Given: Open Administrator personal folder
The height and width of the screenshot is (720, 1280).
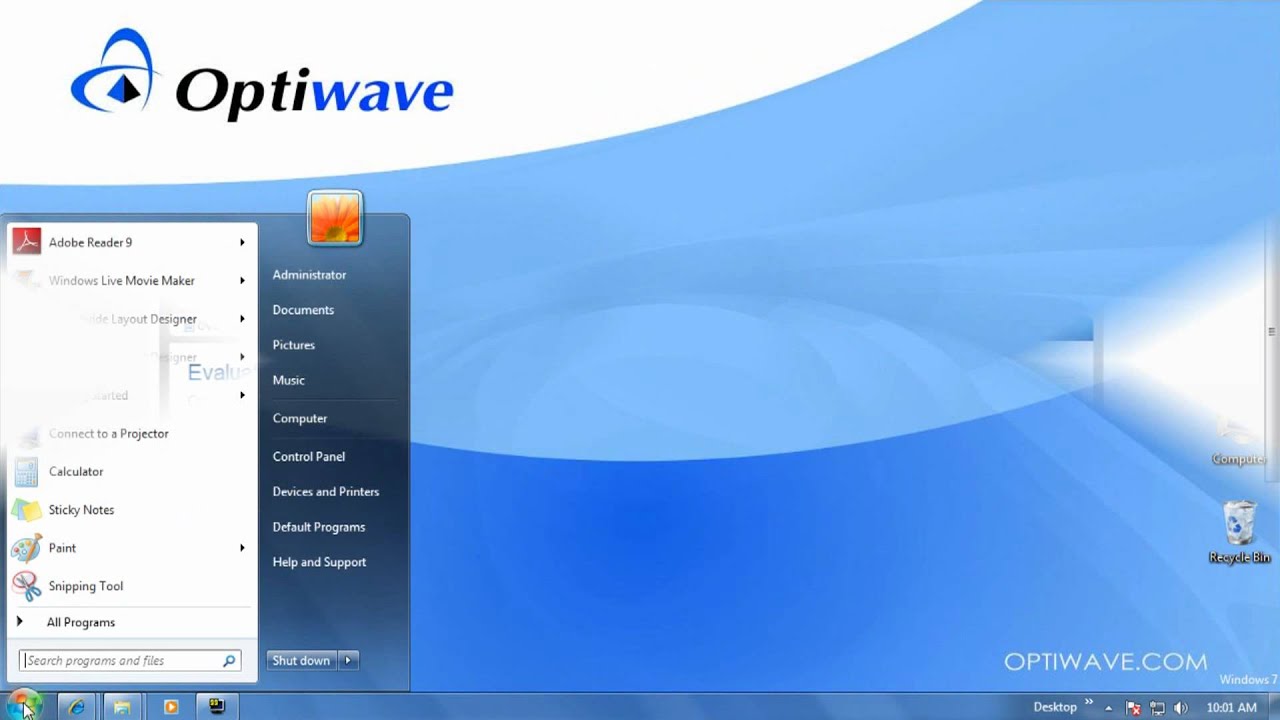Looking at the screenshot, I should (x=309, y=275).
